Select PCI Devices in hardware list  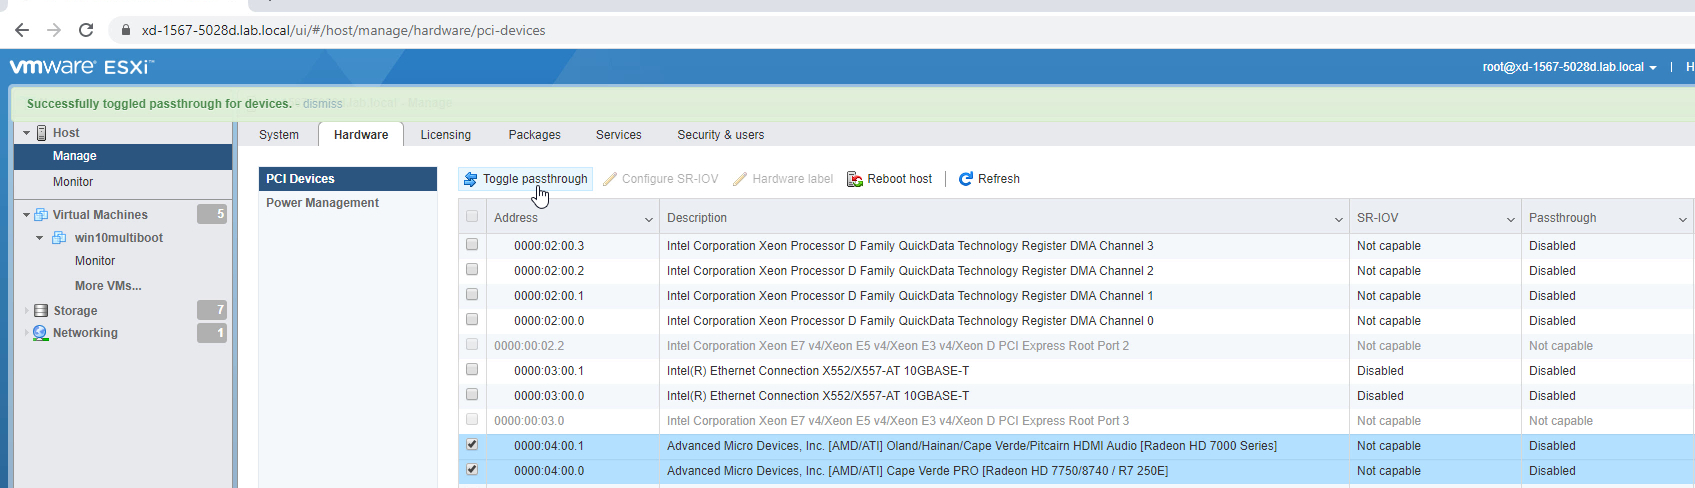348,179
